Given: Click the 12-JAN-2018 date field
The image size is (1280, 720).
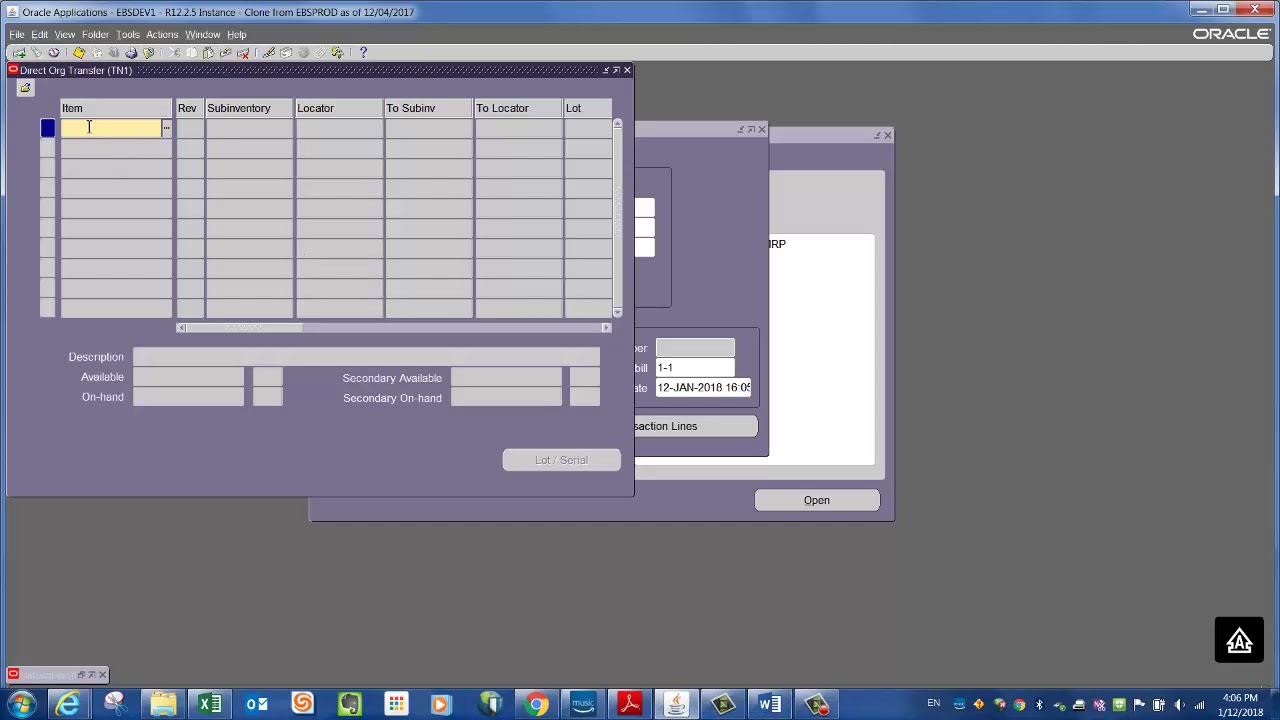Looking at the screenshot, I should (703, 388).
